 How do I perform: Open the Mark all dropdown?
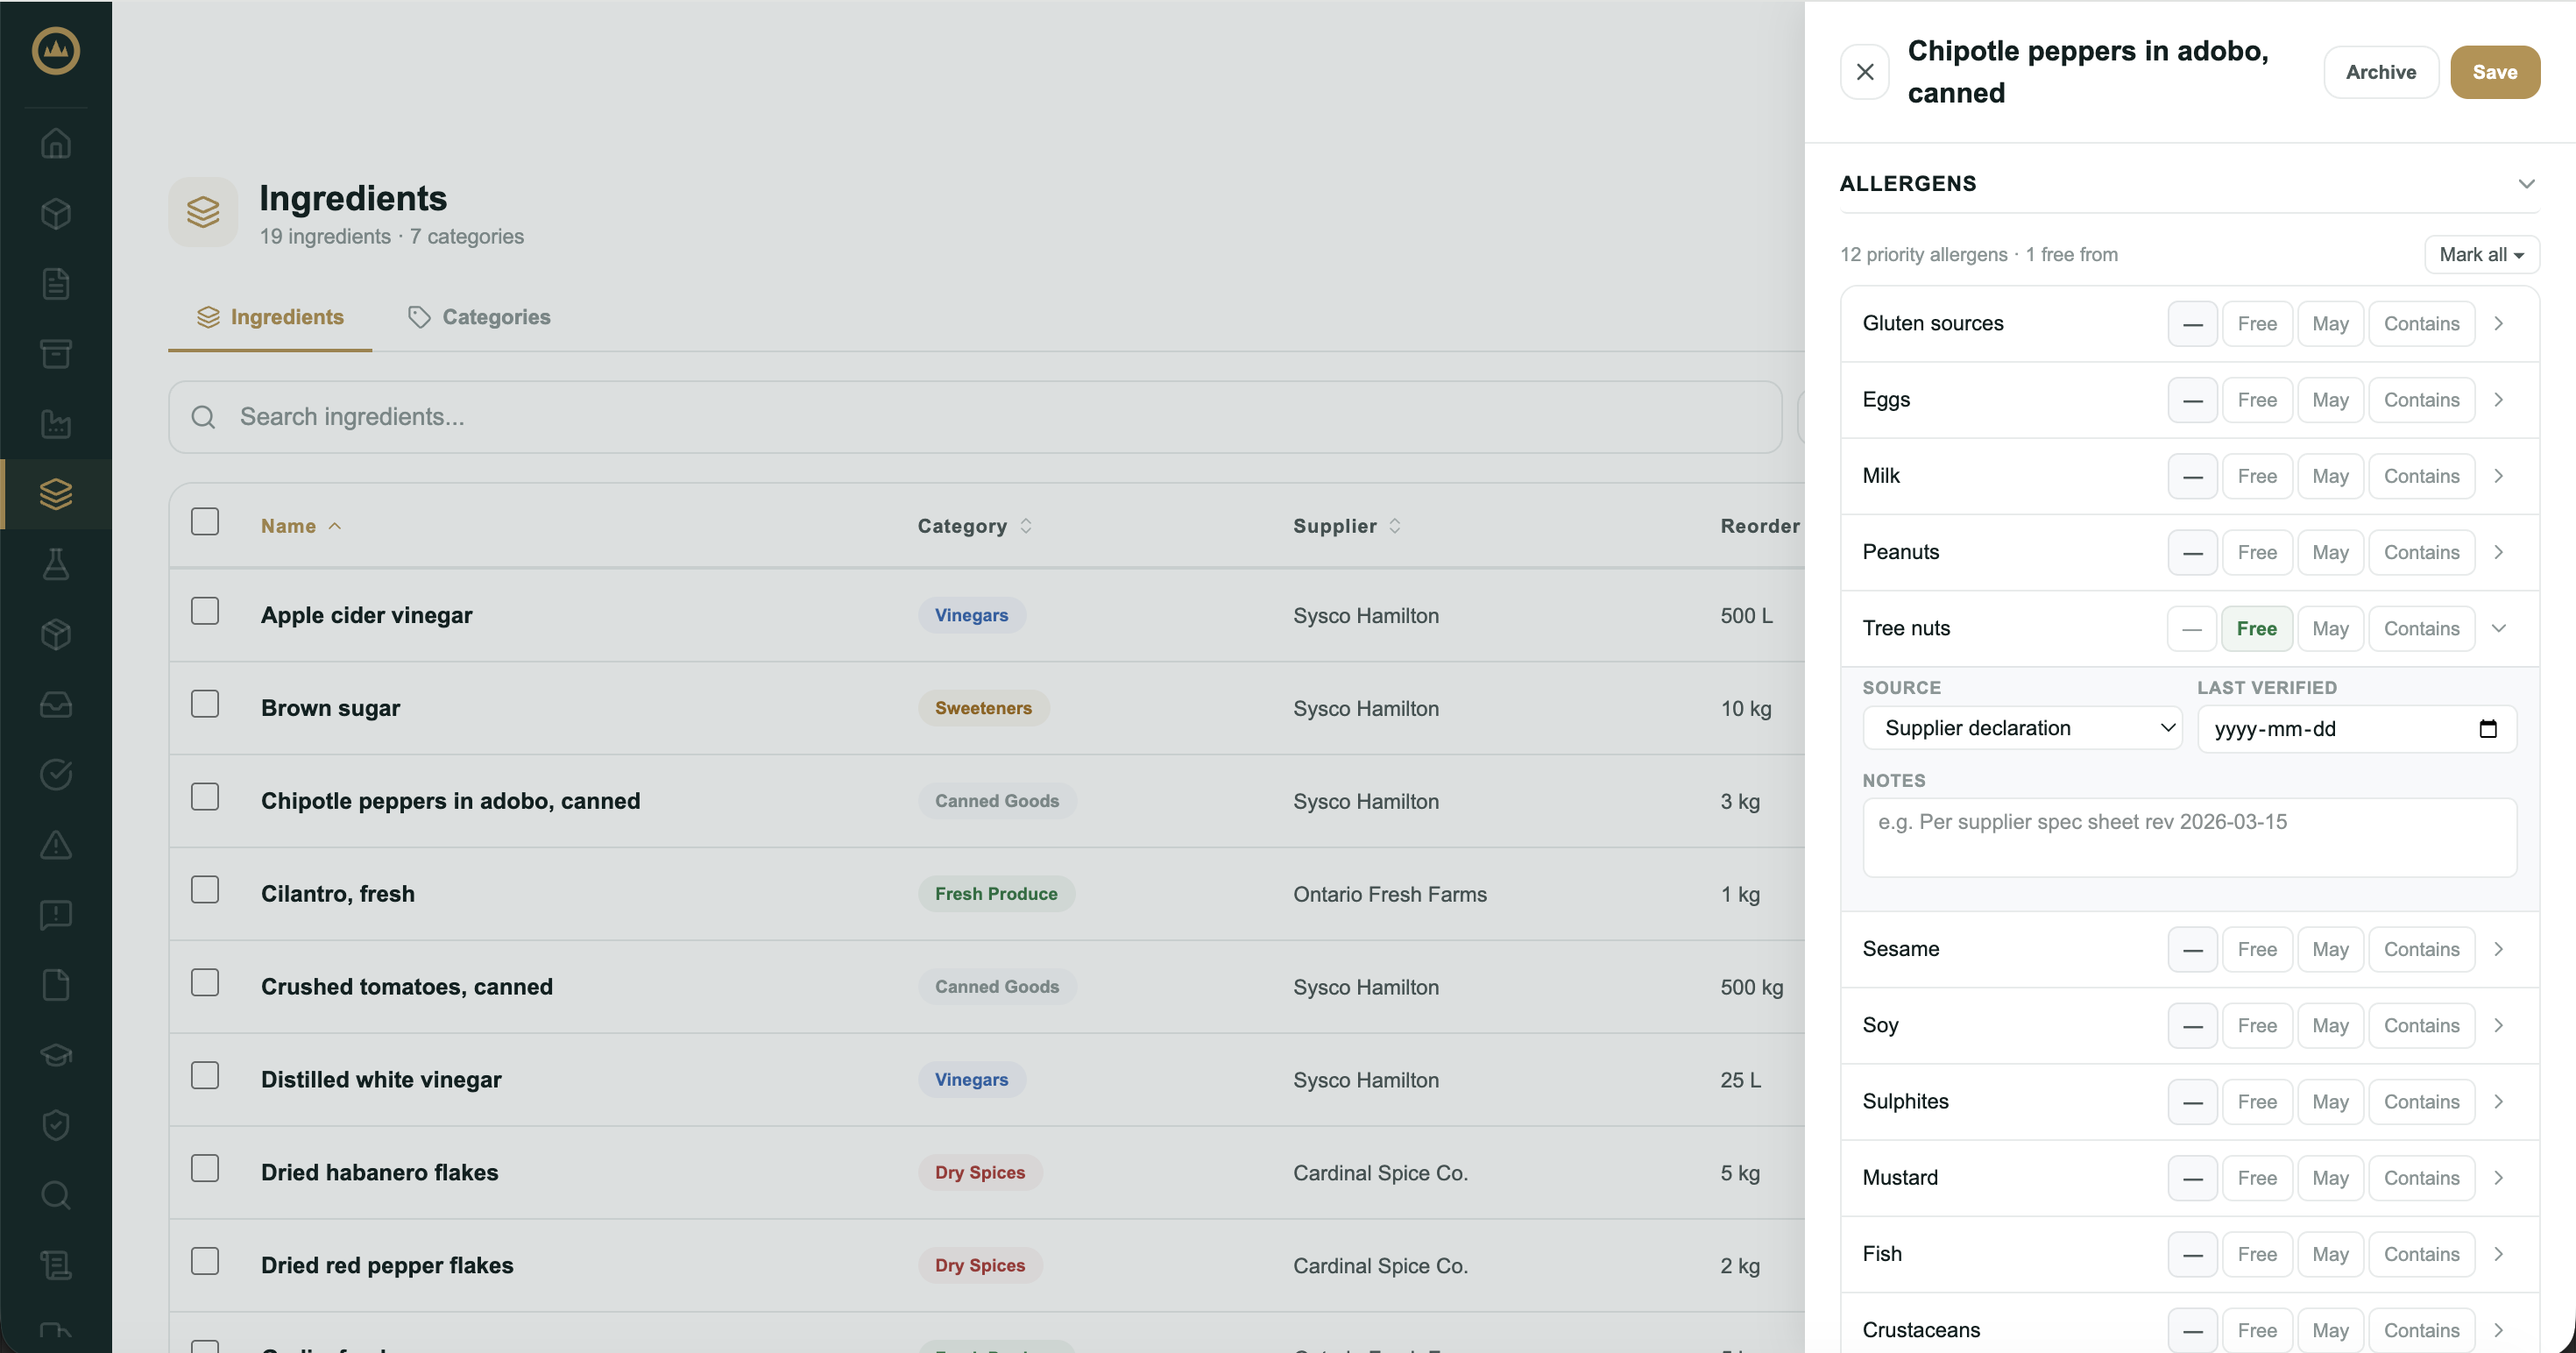[2482, 255]
